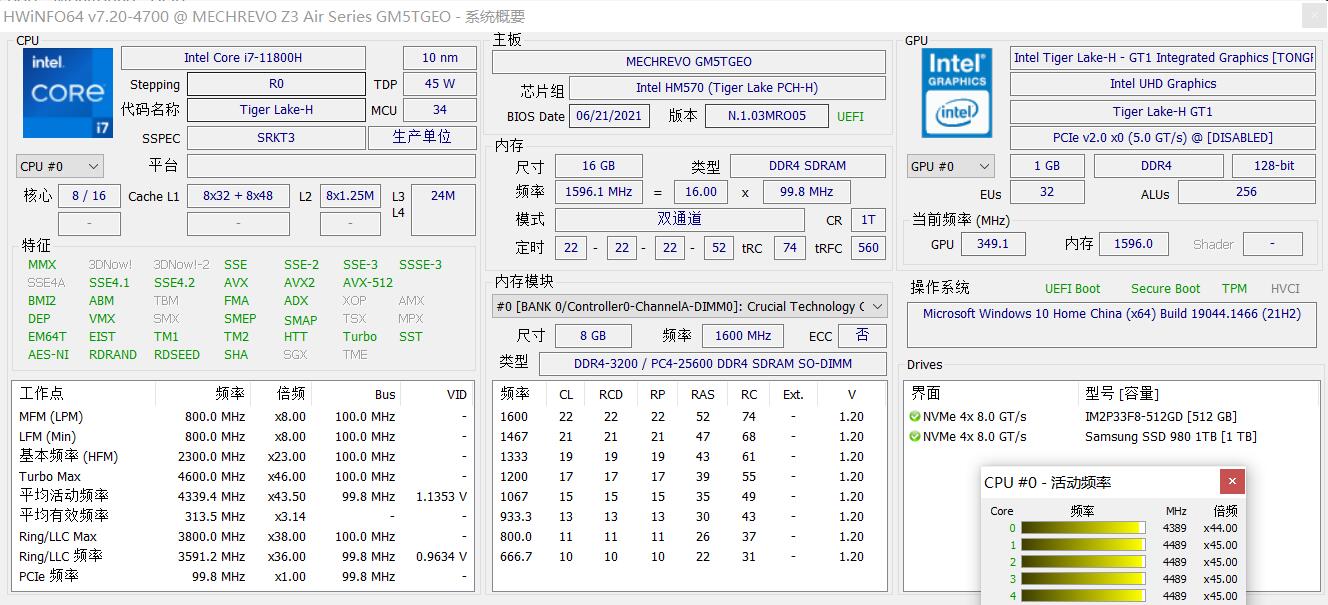Click the 10 nm process value

(440, 58)
